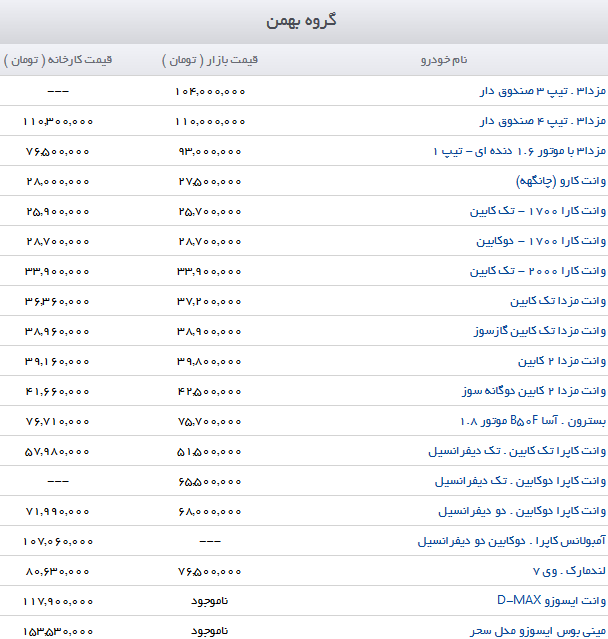Select market price ۵۱,۵۰۰,۰۰۰
This screenshot has width=608, height=639.
coord(209,452)
